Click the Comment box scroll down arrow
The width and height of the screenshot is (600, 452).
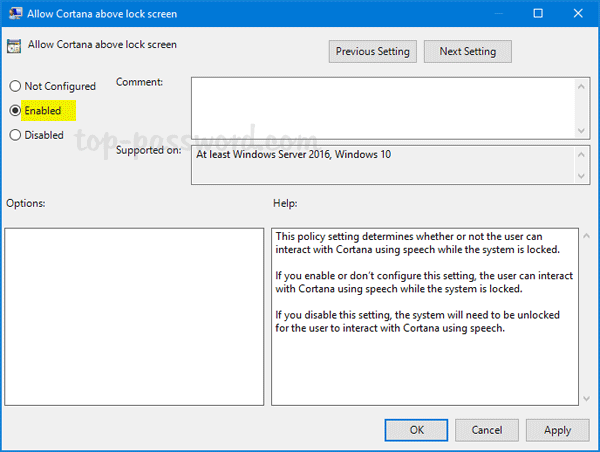coord(581,129)
